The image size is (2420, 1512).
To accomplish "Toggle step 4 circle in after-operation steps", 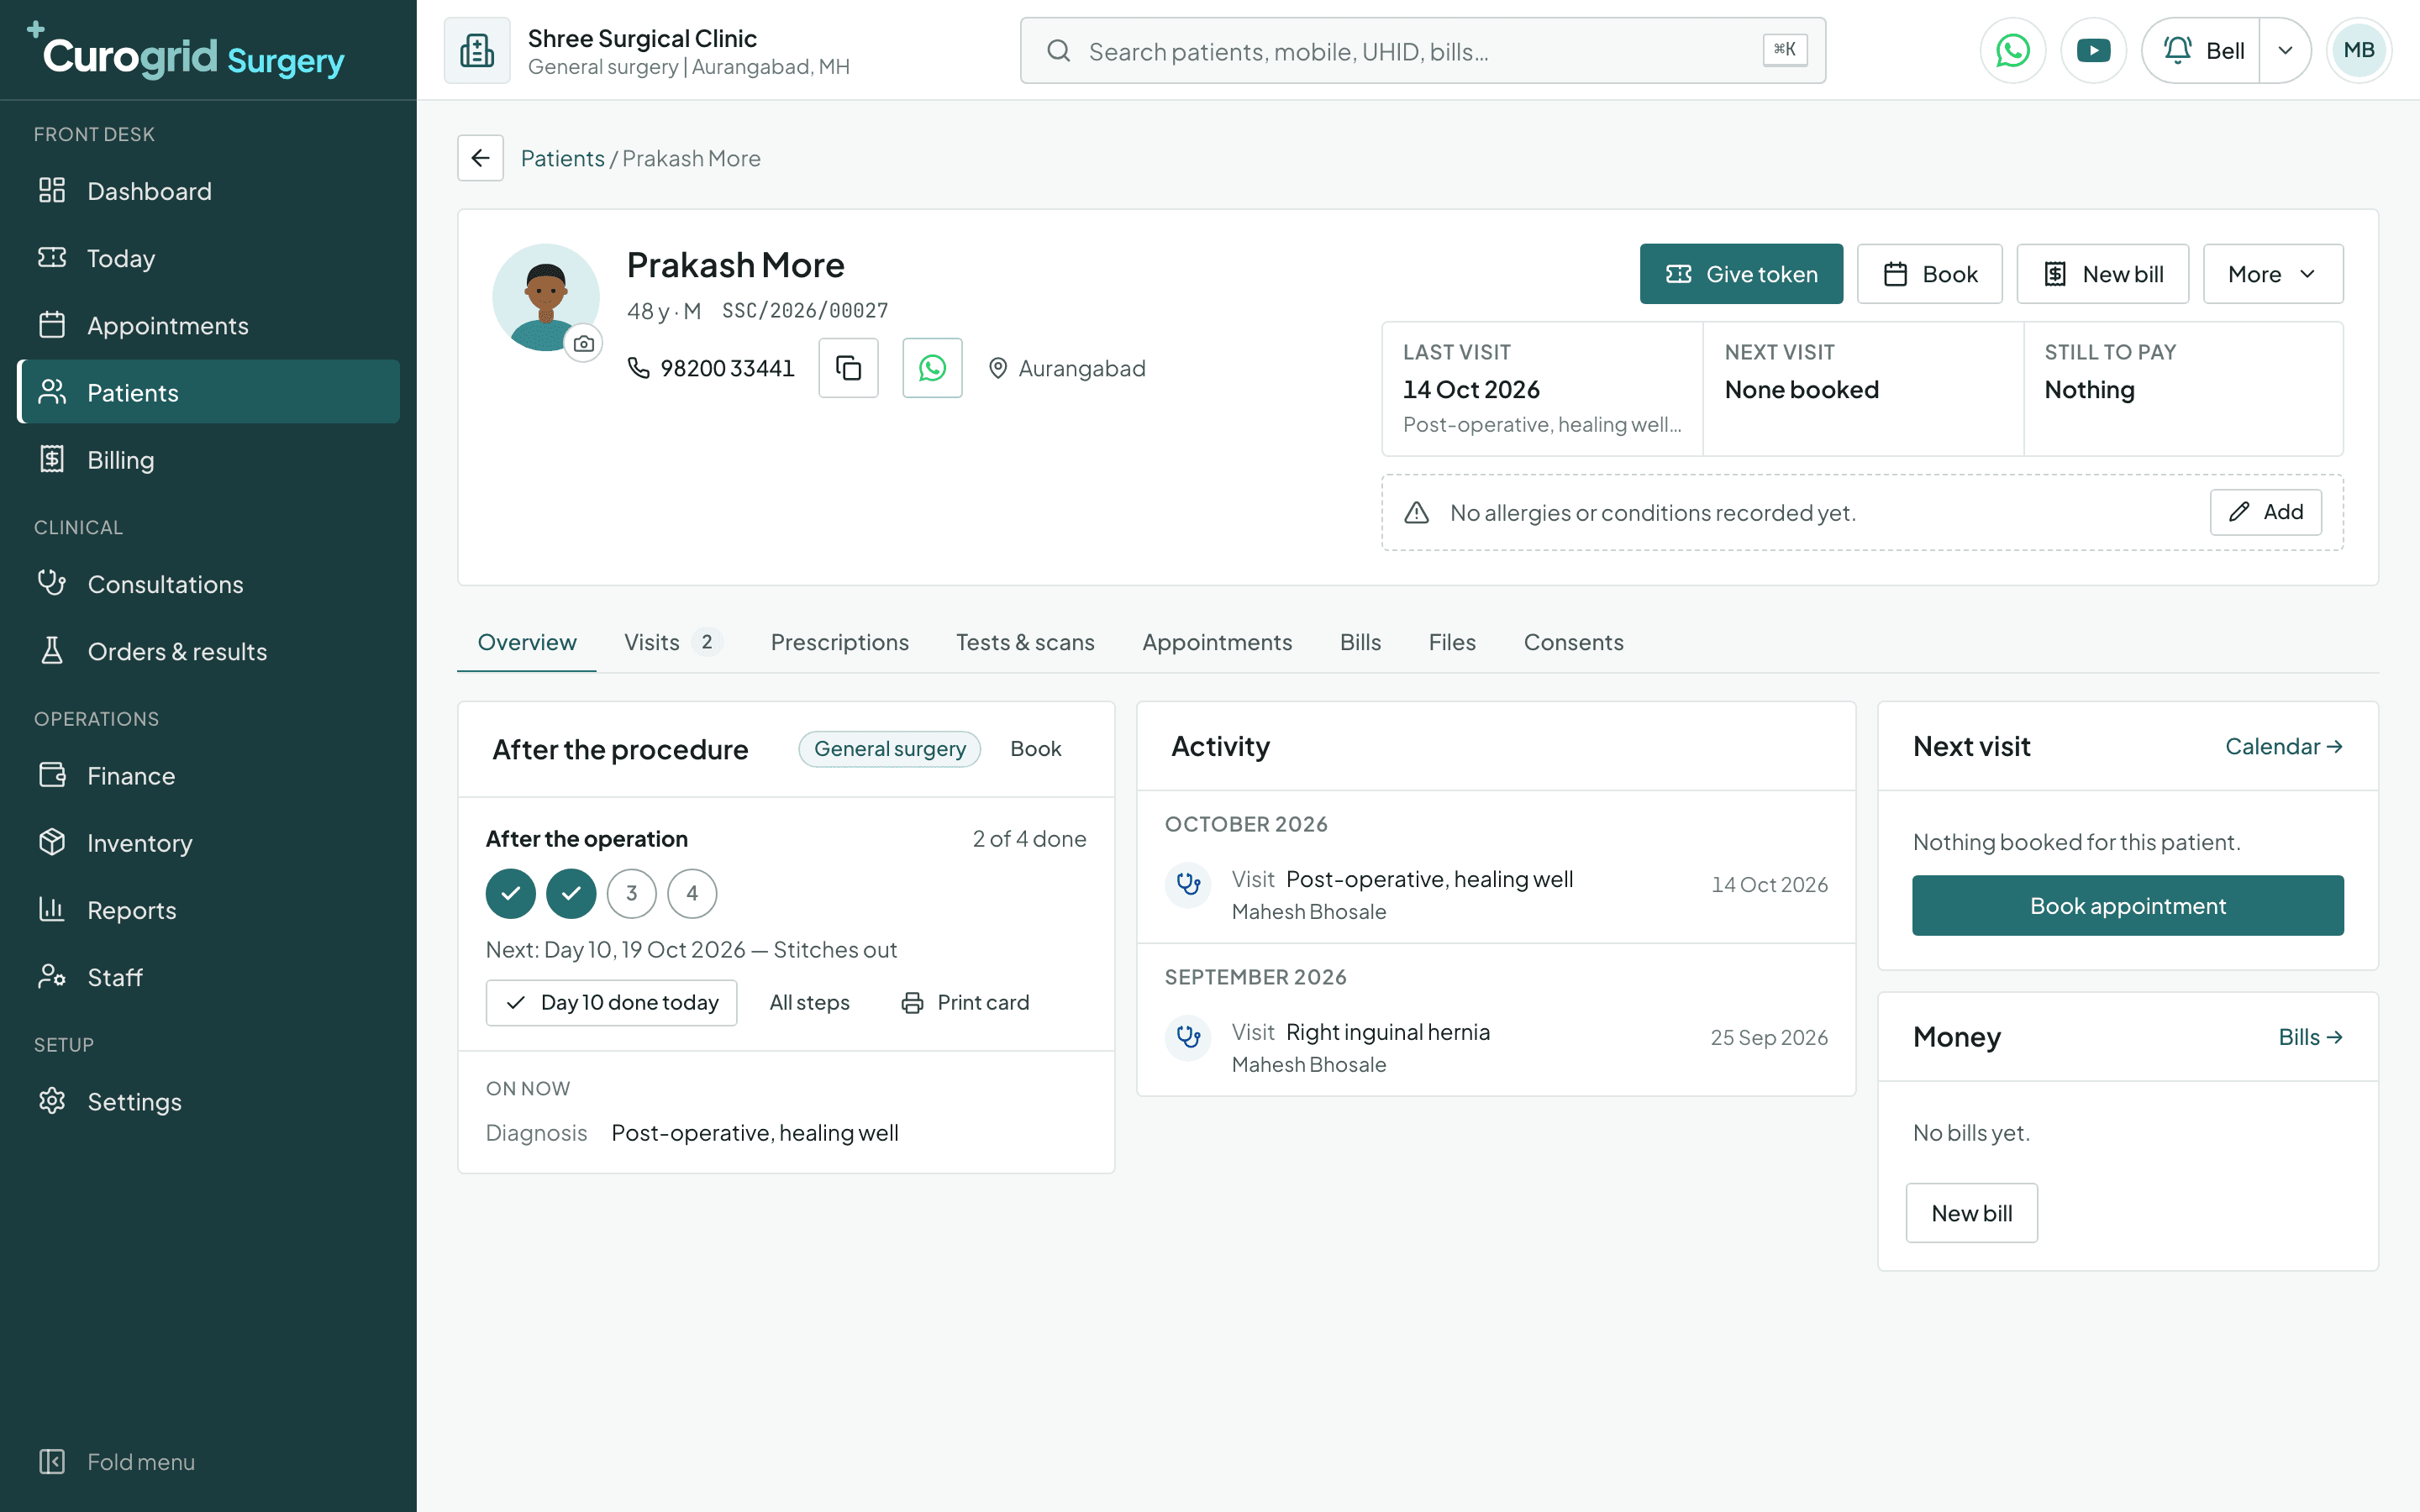I will click(692, 893).
